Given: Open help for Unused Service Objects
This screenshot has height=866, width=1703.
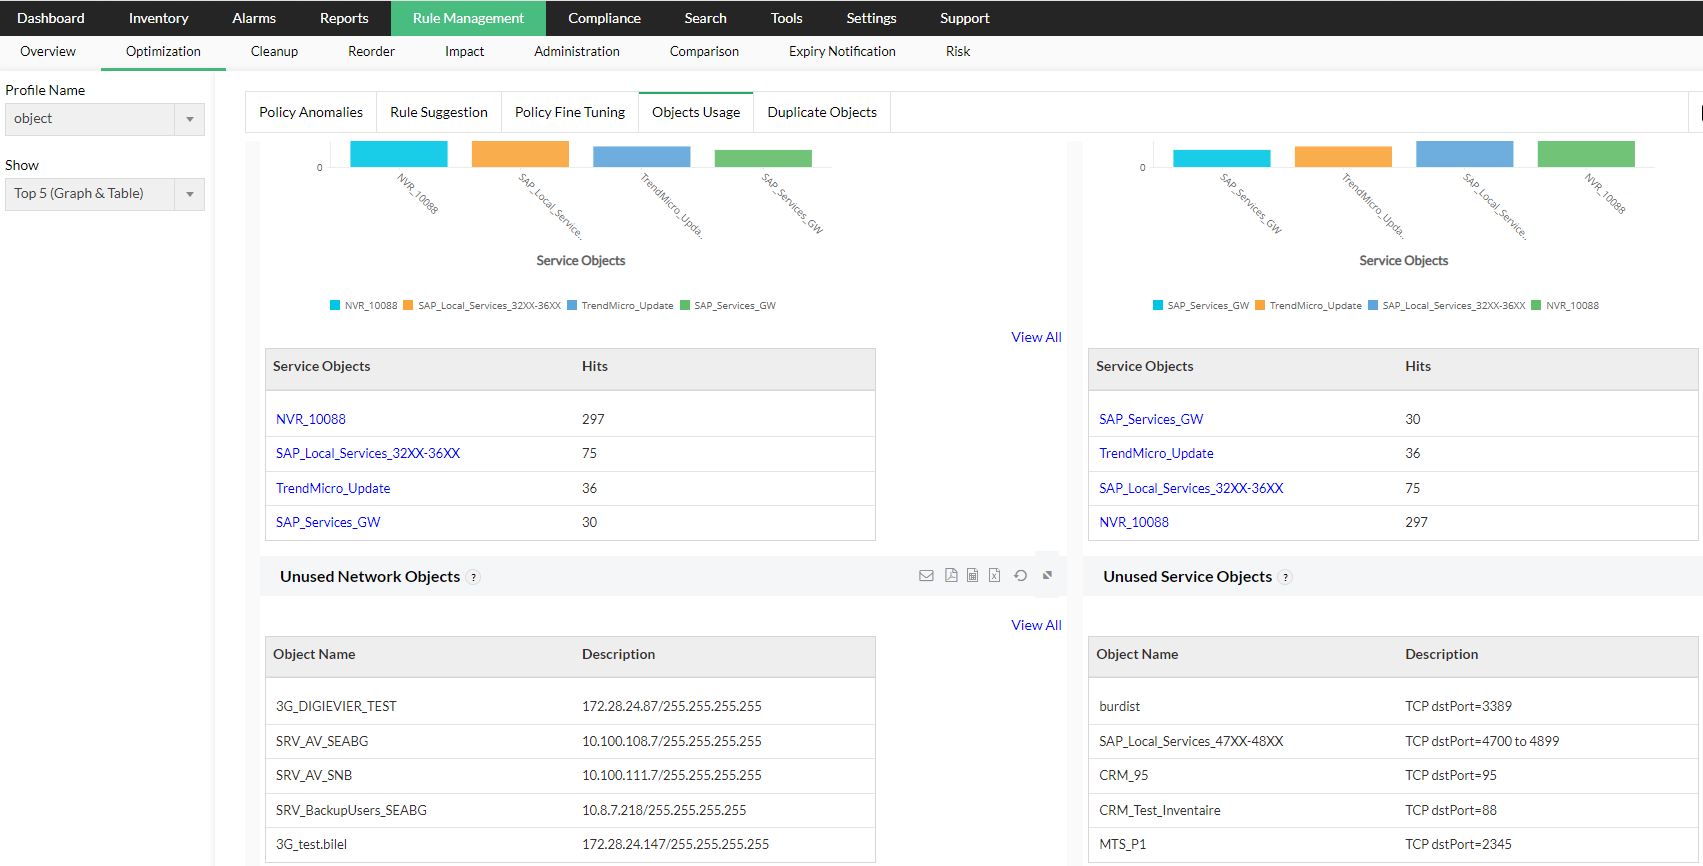Looking at the screenshot, I should pyautogui.click(x=1286, y=578).
